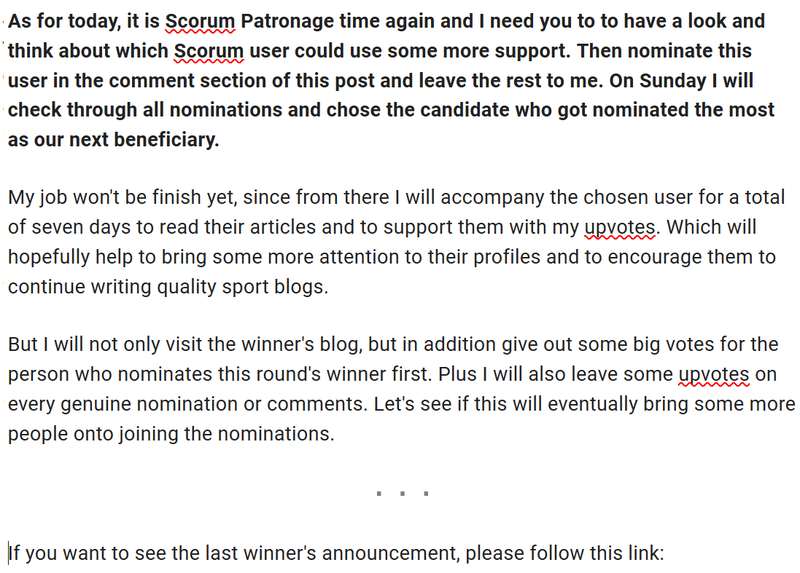Click the phrase 'seven days'
This screenshot has width=800, height=573.
point(79,228)
